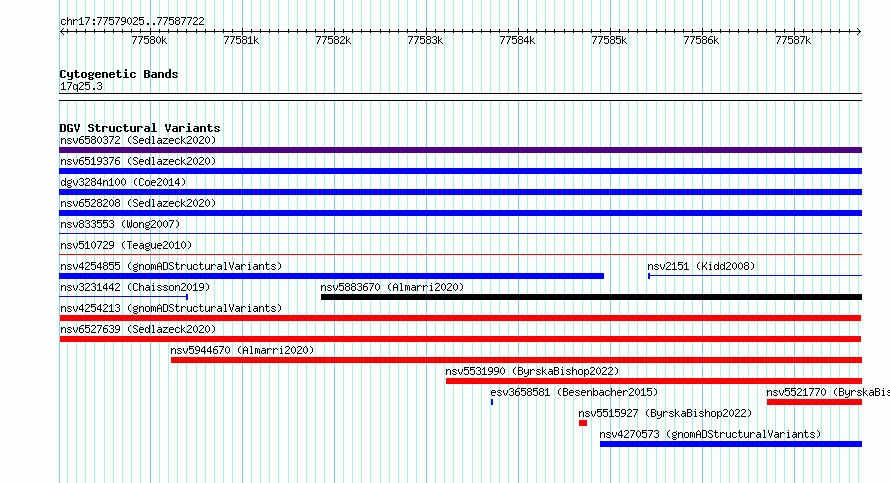Click the nsv5944670 (Almarri2020) label
The width and height of the screenshot is (890, 483).
point(242,350)
